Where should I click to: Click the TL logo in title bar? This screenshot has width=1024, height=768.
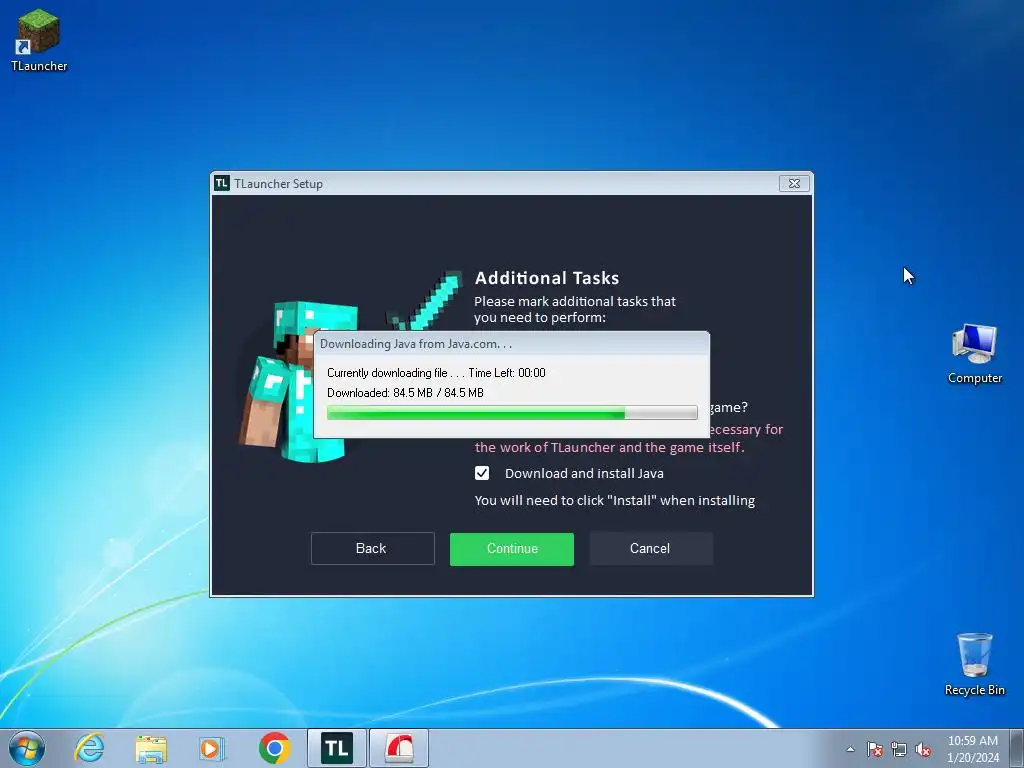point(222,184)
